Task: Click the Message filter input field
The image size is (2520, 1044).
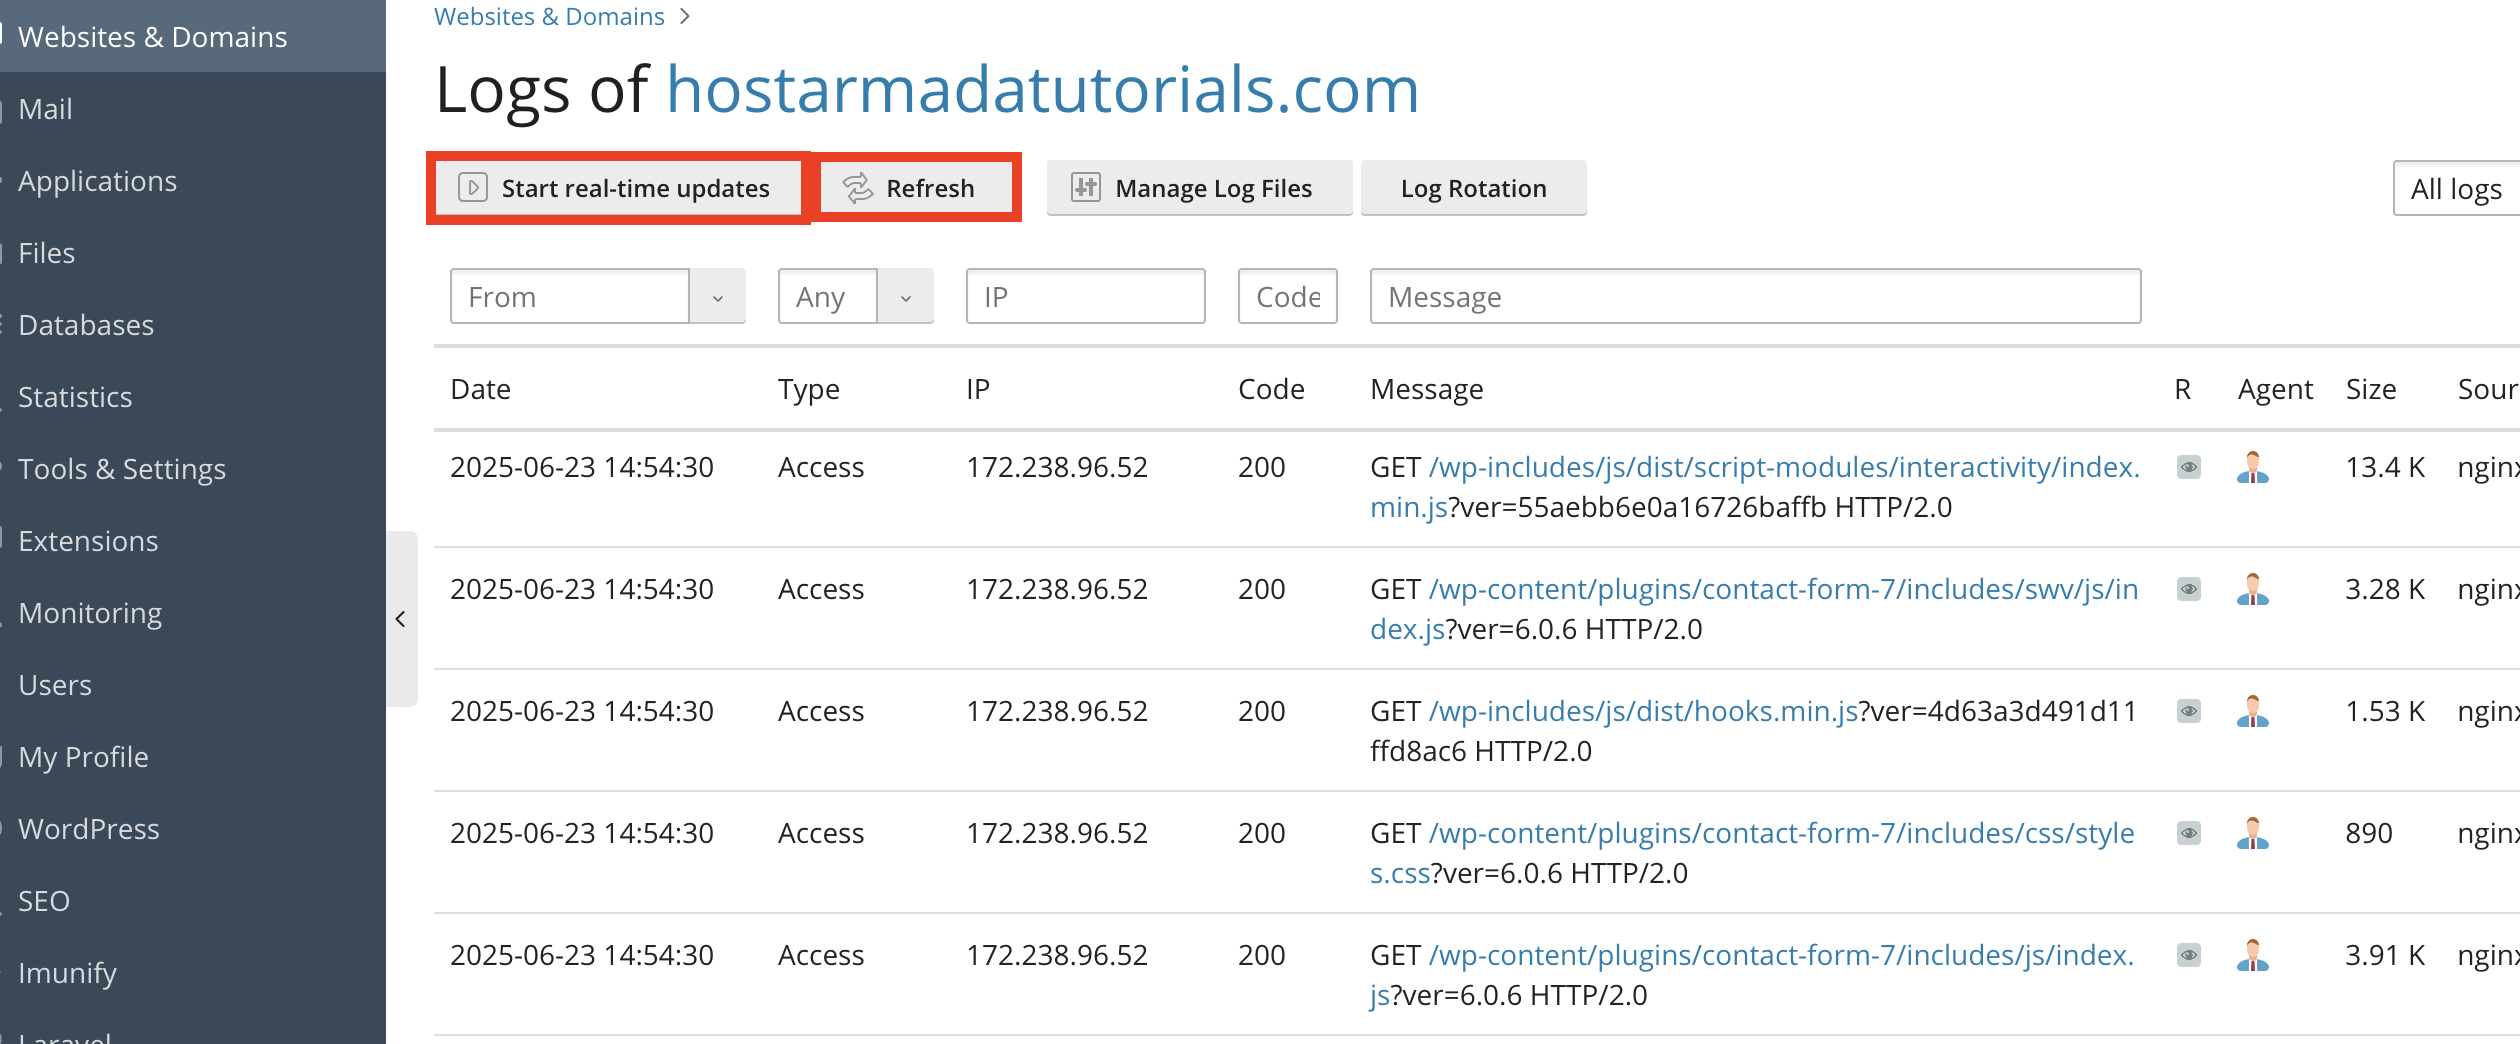Action: 1755,296
